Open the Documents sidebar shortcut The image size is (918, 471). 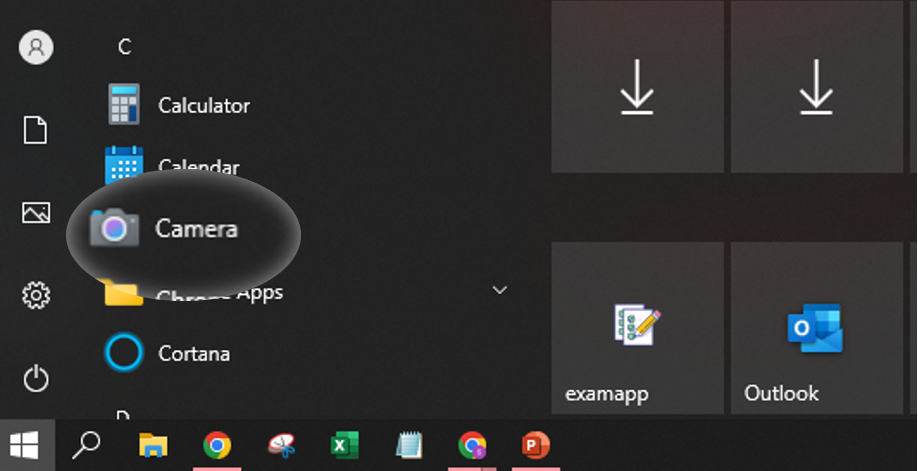[36, 130]
